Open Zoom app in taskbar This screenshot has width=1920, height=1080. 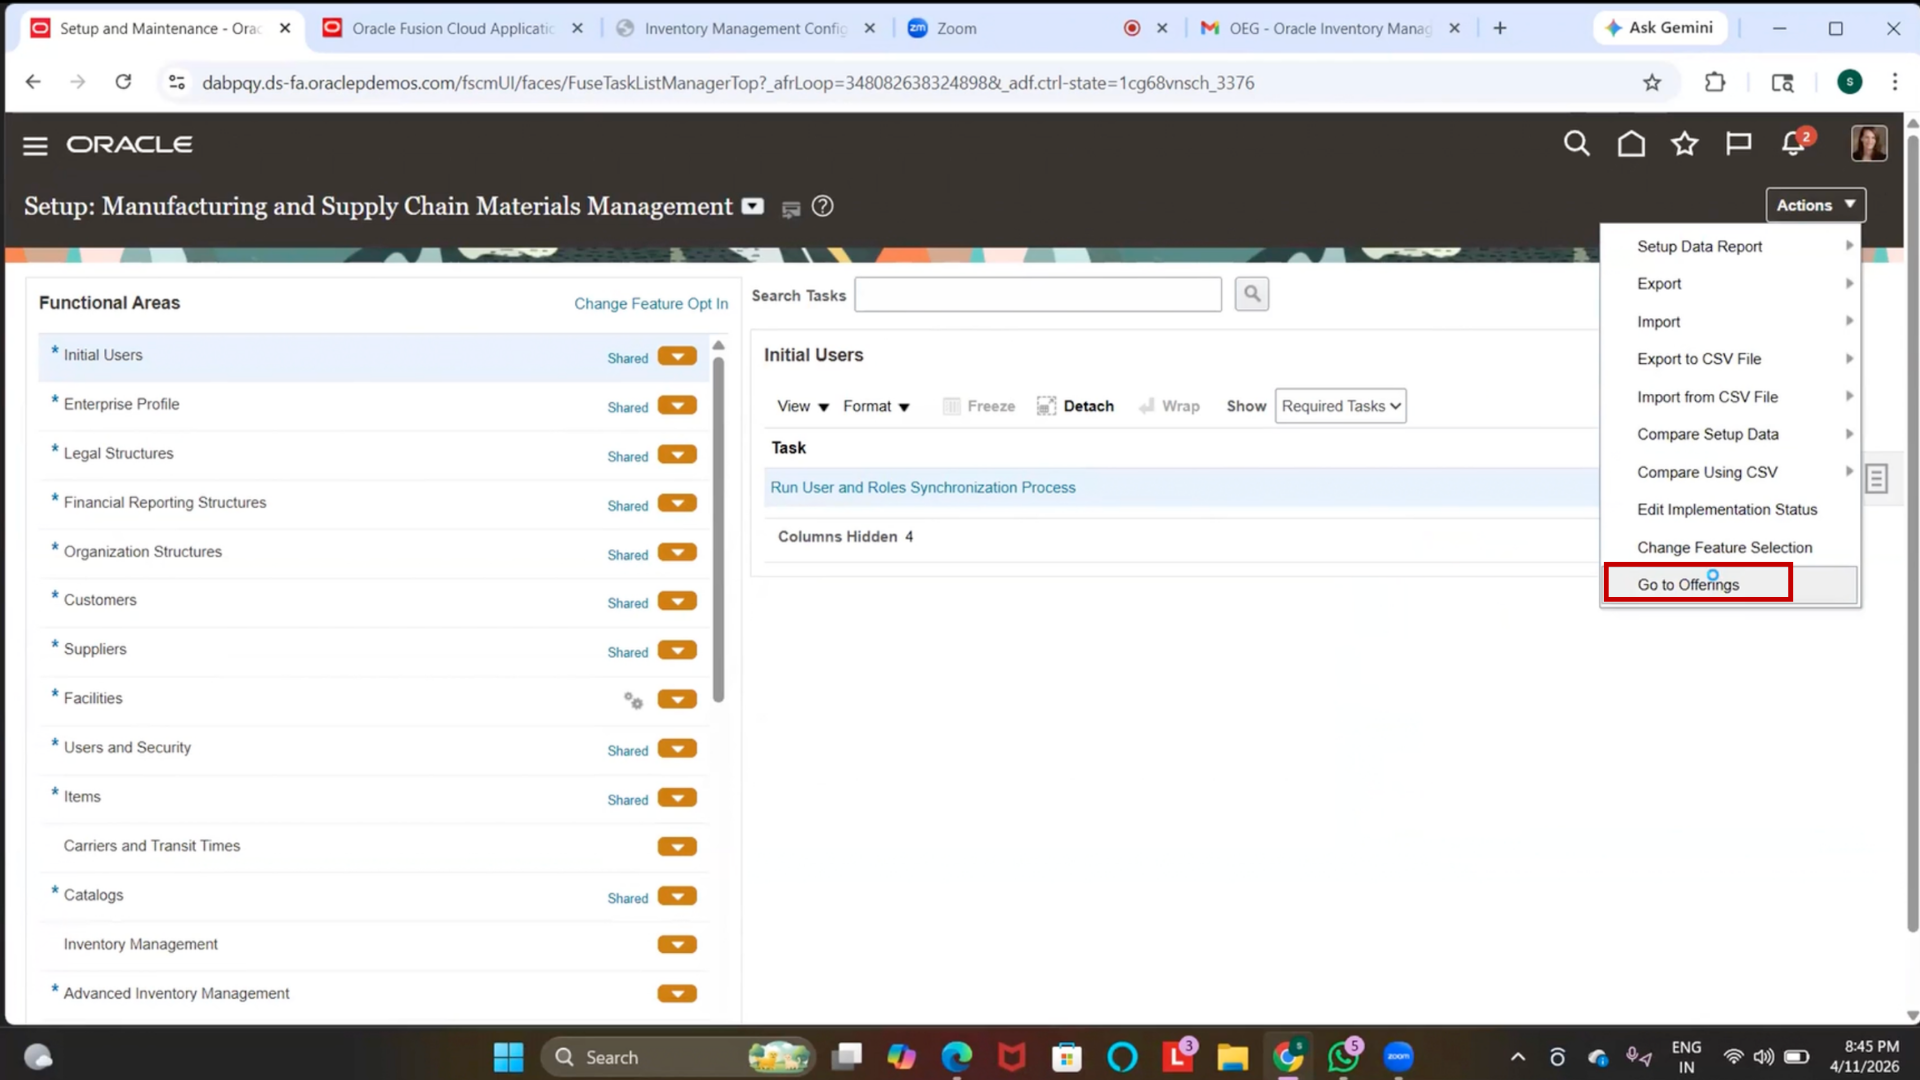click(x=1398, y=1057)
